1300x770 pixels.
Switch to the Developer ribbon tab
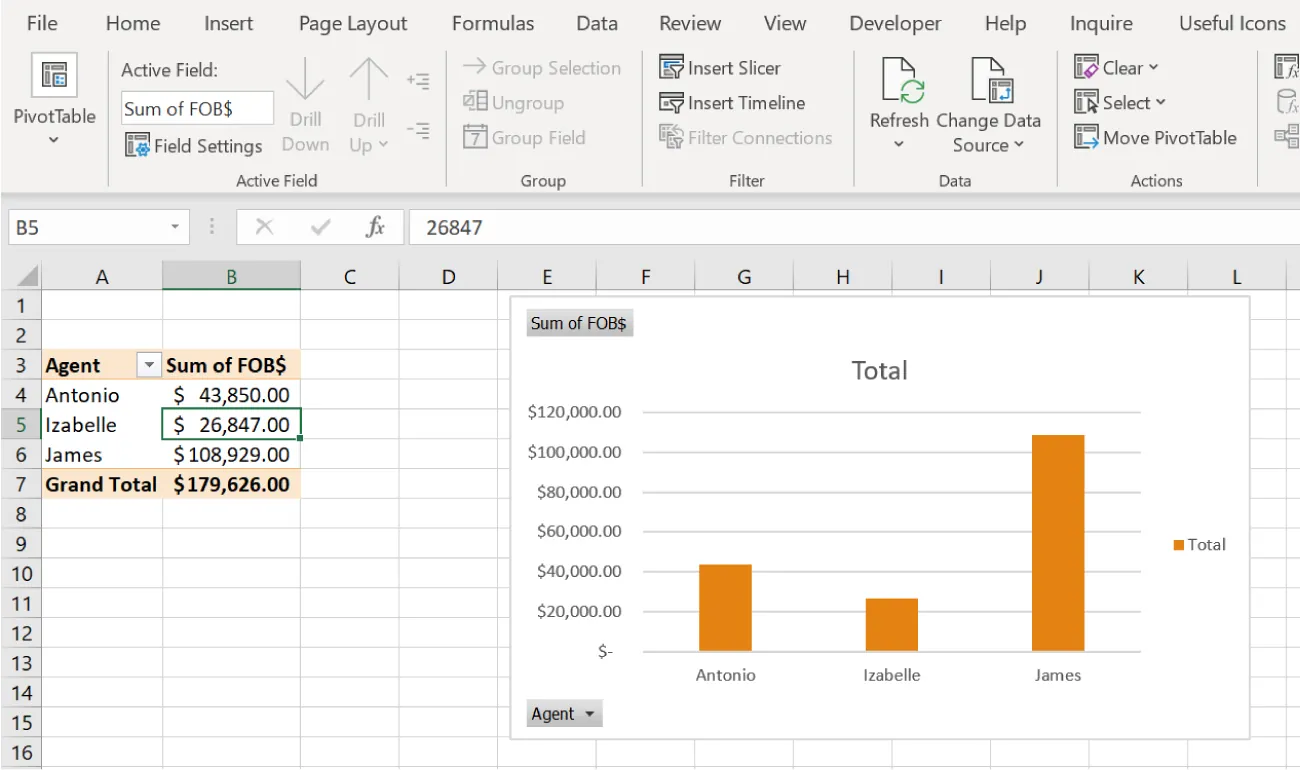[894, 22]
